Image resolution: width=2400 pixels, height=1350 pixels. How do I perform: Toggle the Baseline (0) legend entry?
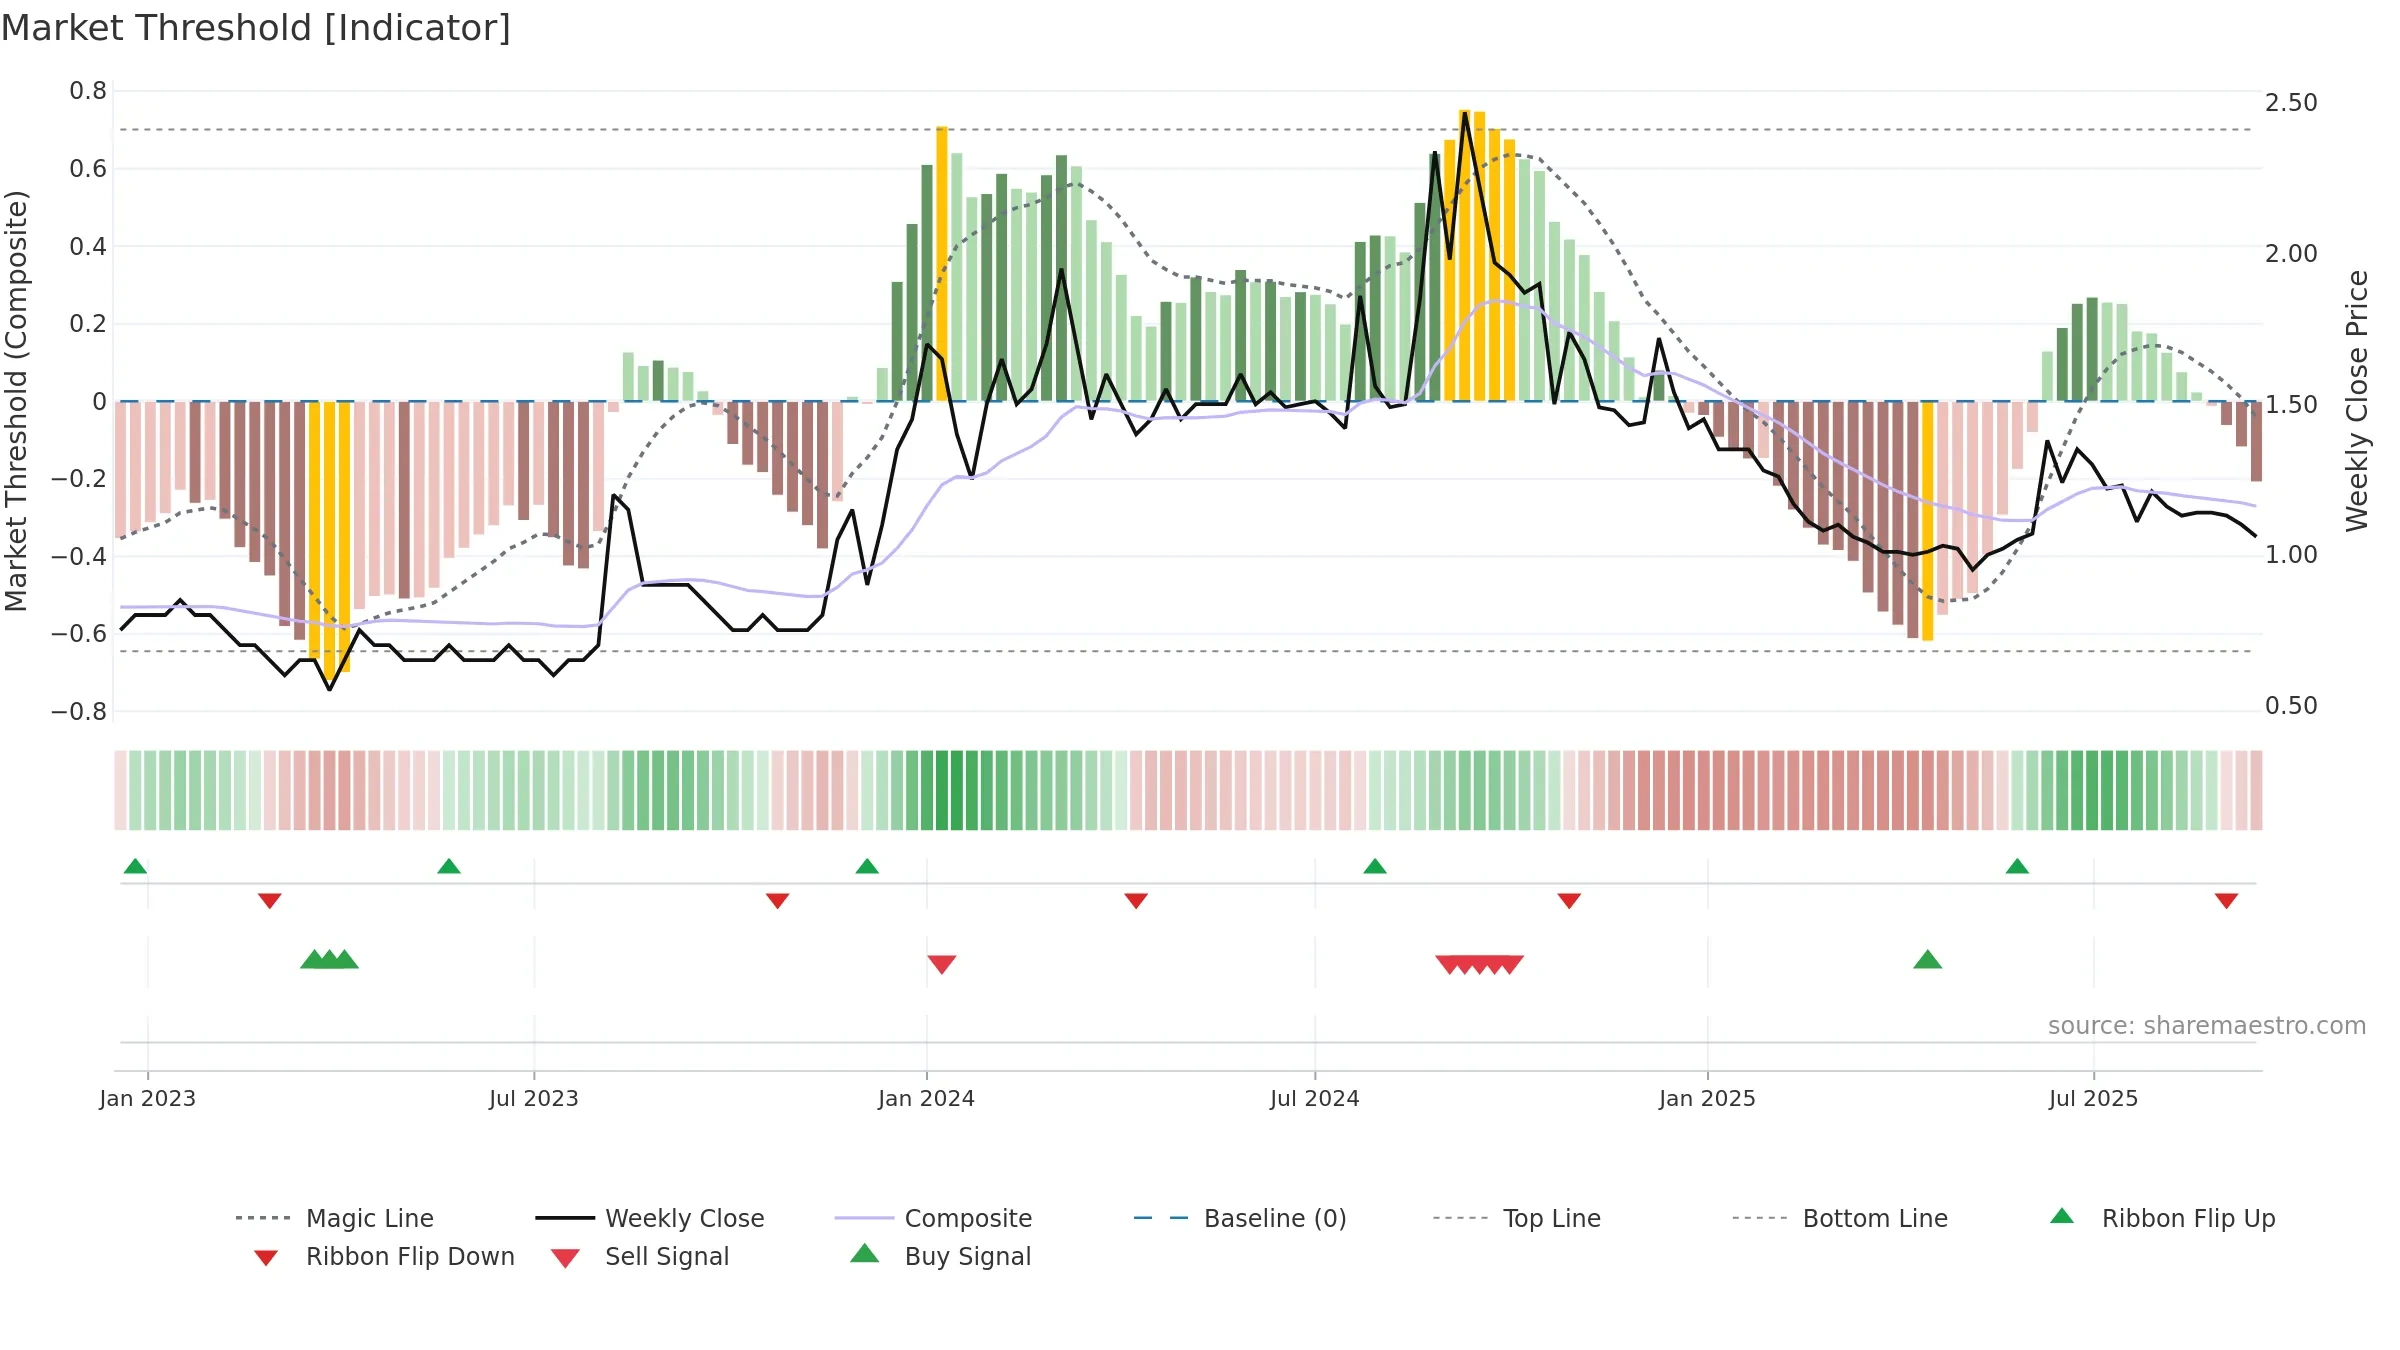tap(1240, 1218)
